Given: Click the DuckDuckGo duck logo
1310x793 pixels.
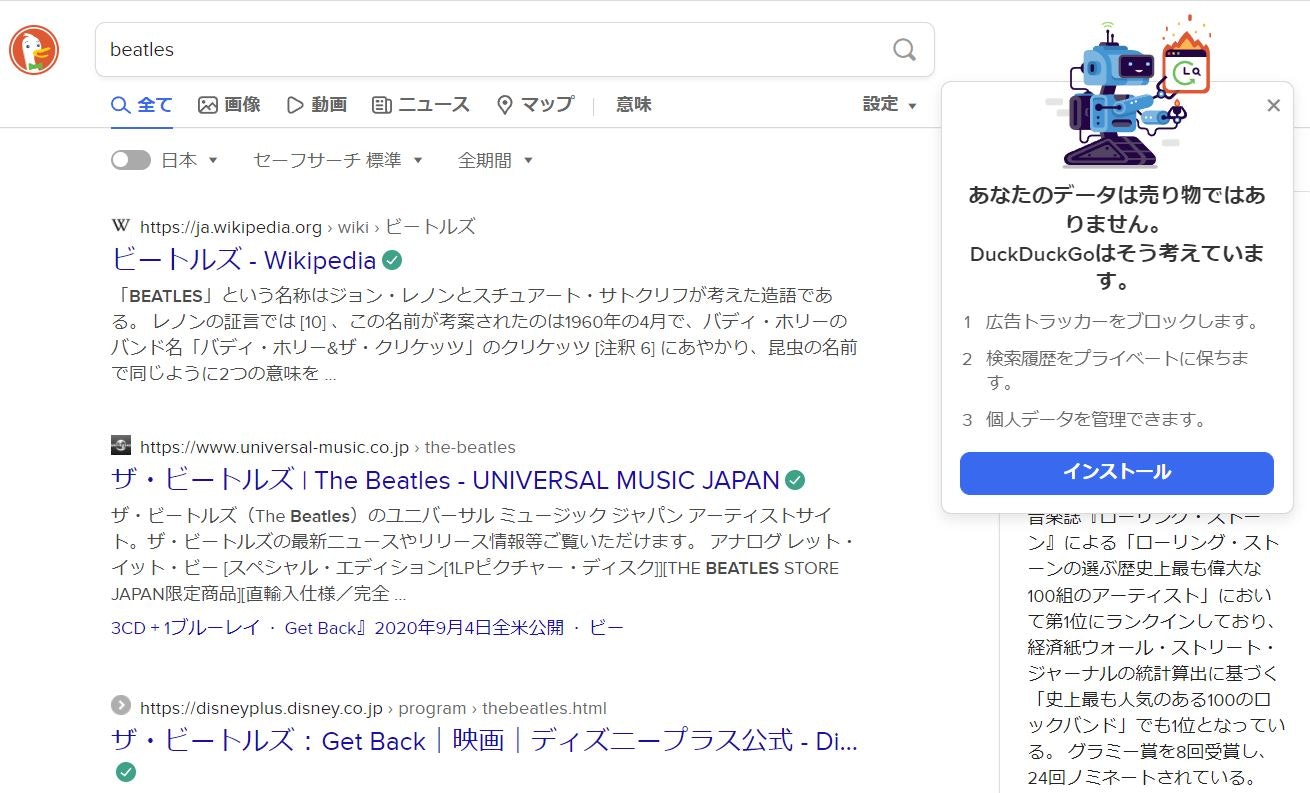Looking at the screenshot, I should 36,49.
